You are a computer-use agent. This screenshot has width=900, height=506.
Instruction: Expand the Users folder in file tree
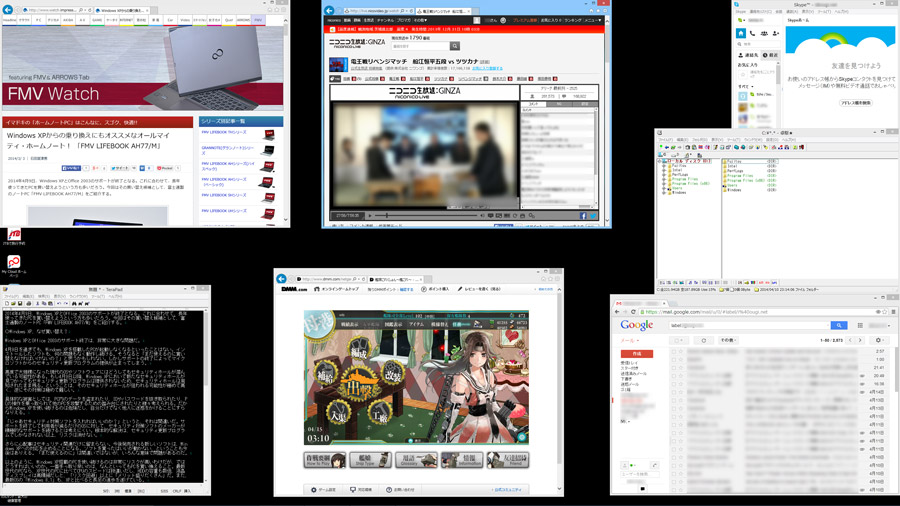[x=664, y=187]
